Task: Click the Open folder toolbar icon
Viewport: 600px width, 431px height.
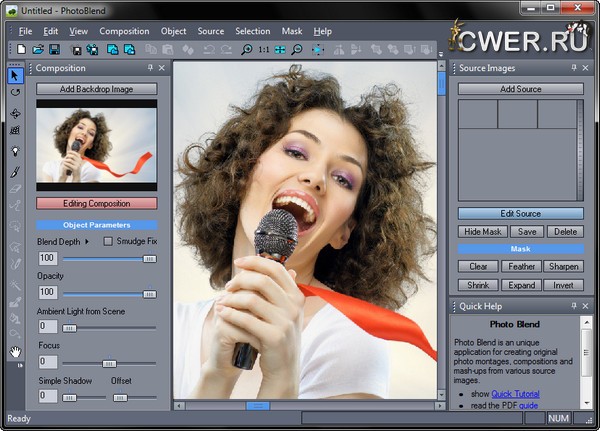Action: click(x=38, y=49)
